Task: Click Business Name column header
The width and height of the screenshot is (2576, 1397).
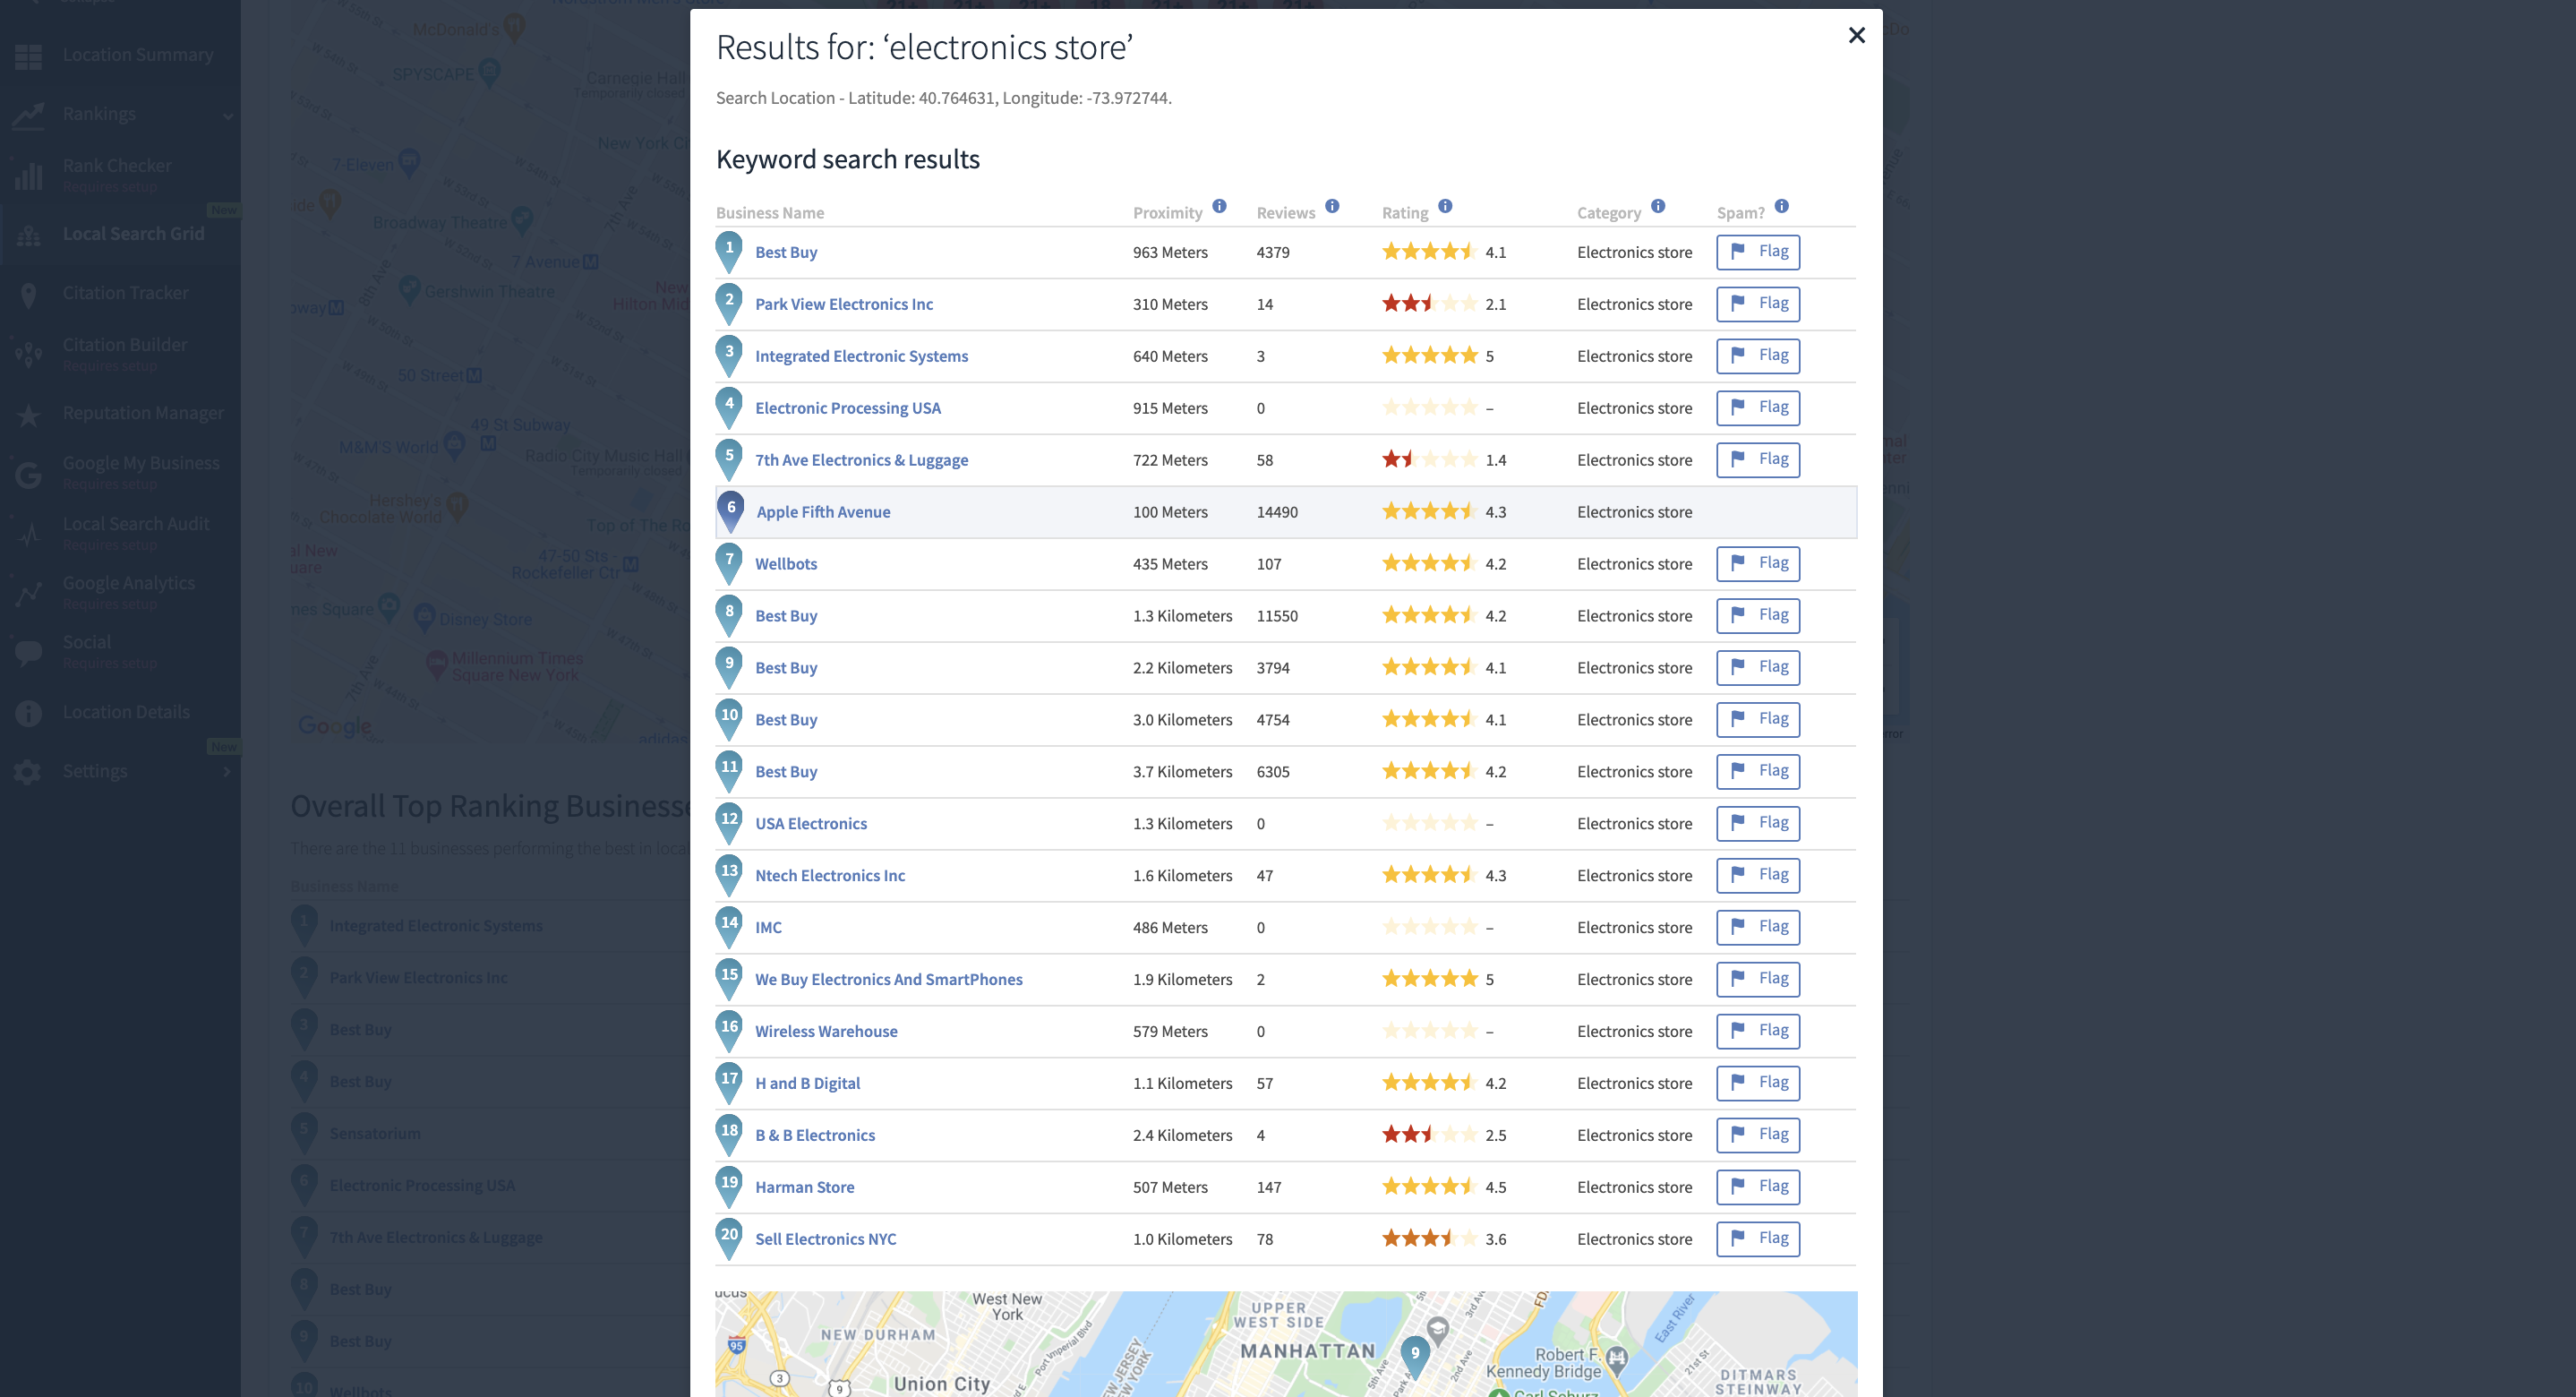Action: coord(769,213)
